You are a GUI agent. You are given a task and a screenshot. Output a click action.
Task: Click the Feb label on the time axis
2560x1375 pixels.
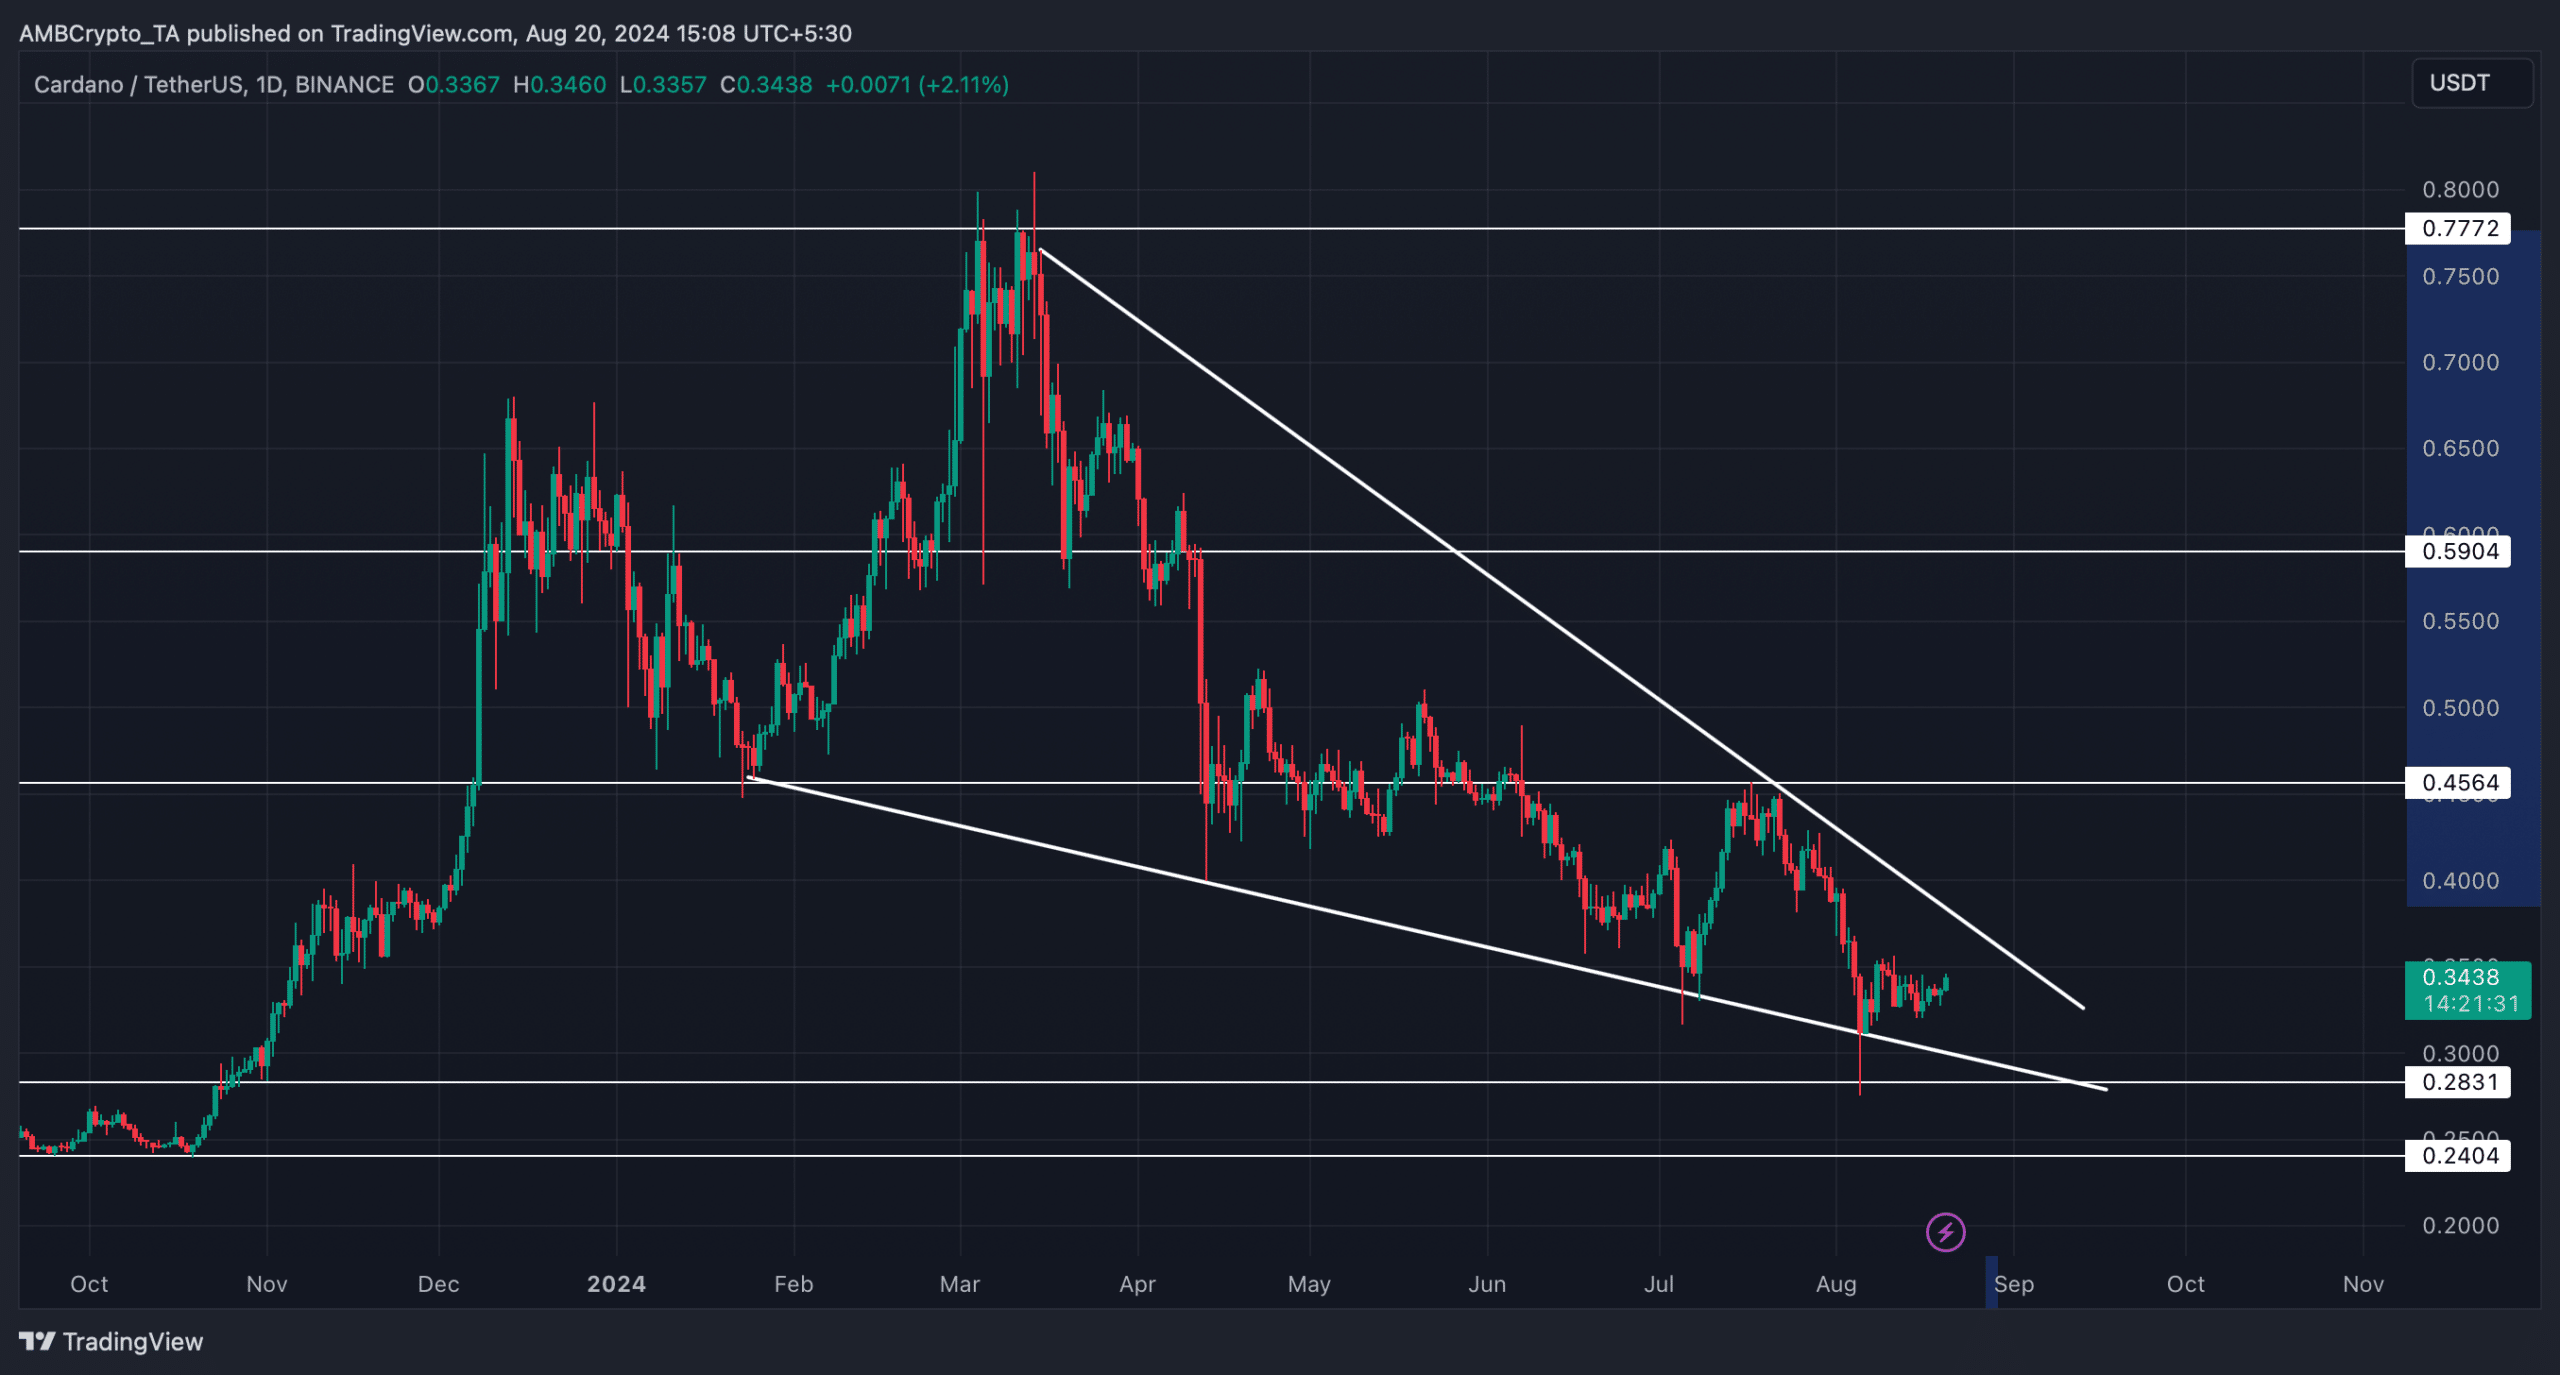pyautogui.click(x=793, y=1284)
